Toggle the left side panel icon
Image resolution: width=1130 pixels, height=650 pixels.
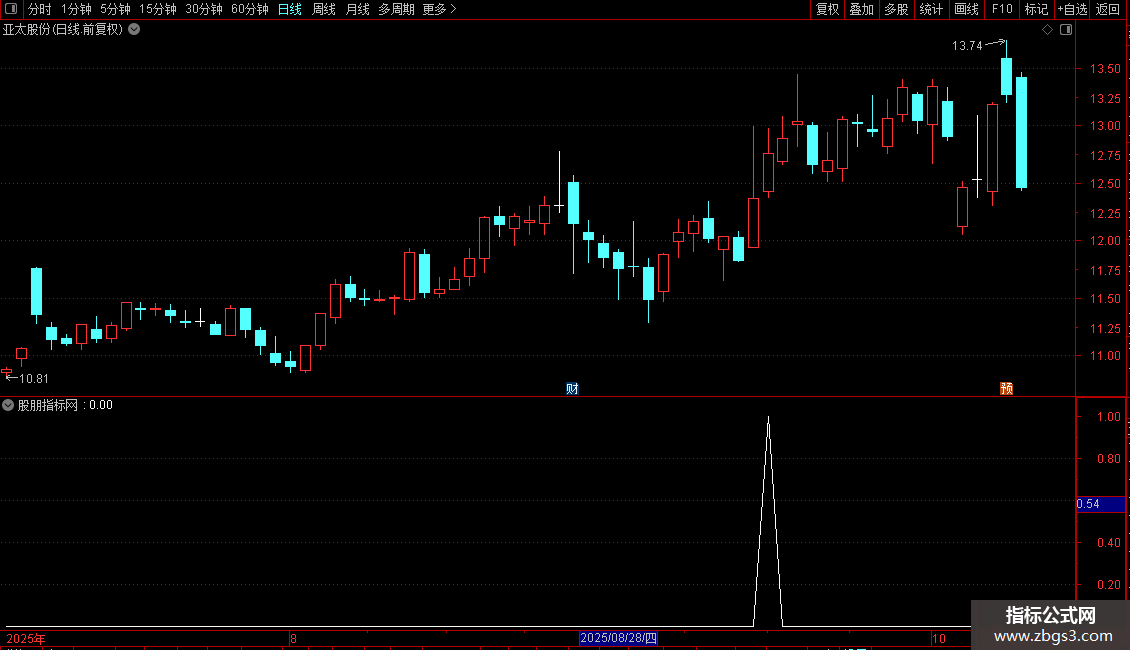(x=11, y=9)
